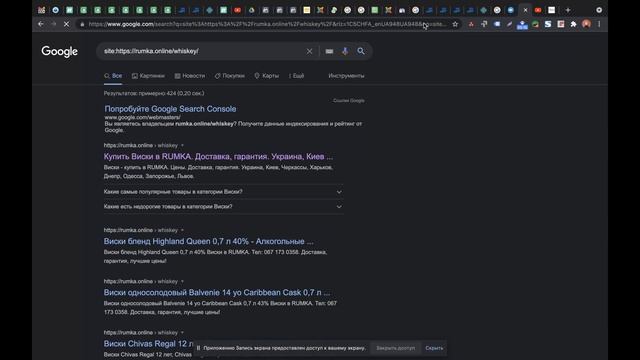The image size is (640, 360).
Task: Switch to 'Новости' results tab
Action: click(x=190, y=76)
